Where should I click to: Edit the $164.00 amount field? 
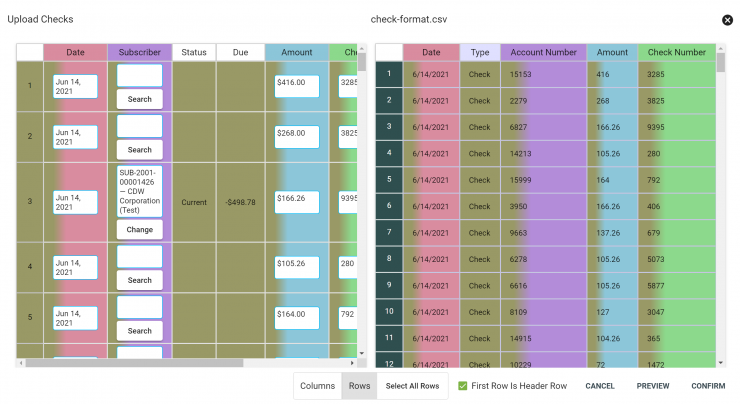(x=297, y=318)
